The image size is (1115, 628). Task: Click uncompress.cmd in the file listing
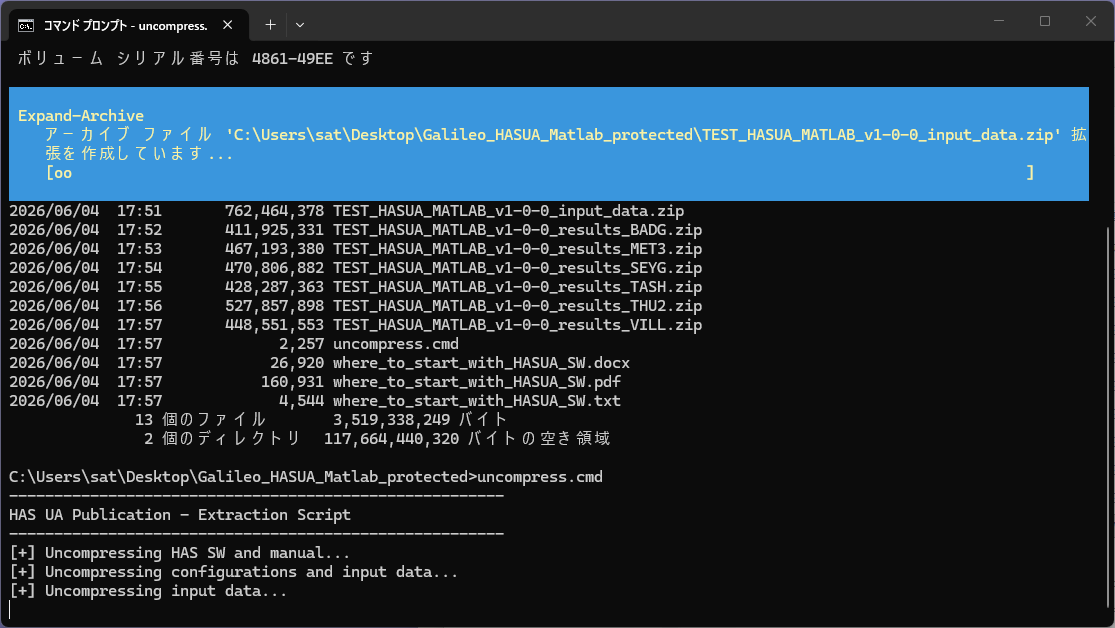point(396,344)
